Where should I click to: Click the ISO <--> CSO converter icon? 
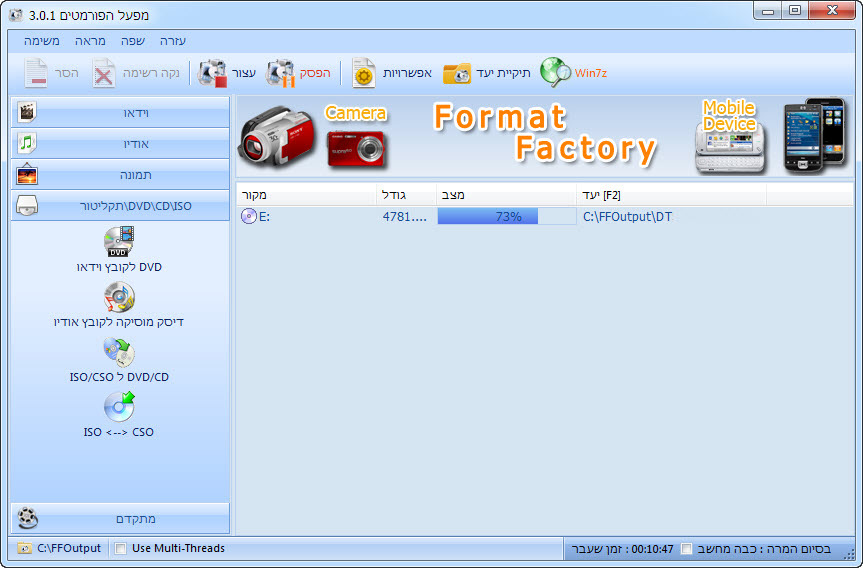pyautogui.click(x=119, y=407)
